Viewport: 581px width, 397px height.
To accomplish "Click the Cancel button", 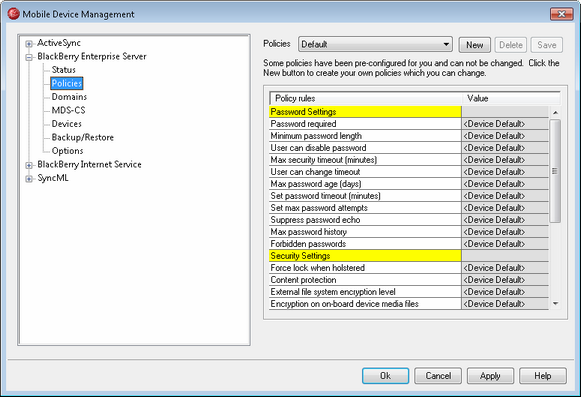I will [x=438, y=376].
